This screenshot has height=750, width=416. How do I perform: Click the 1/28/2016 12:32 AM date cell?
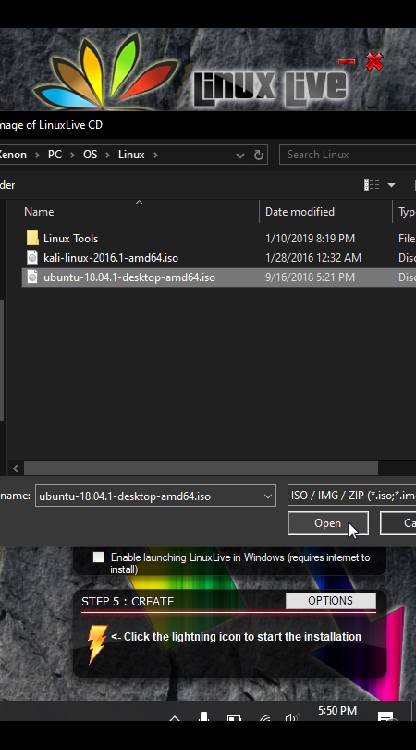(313, 258)
